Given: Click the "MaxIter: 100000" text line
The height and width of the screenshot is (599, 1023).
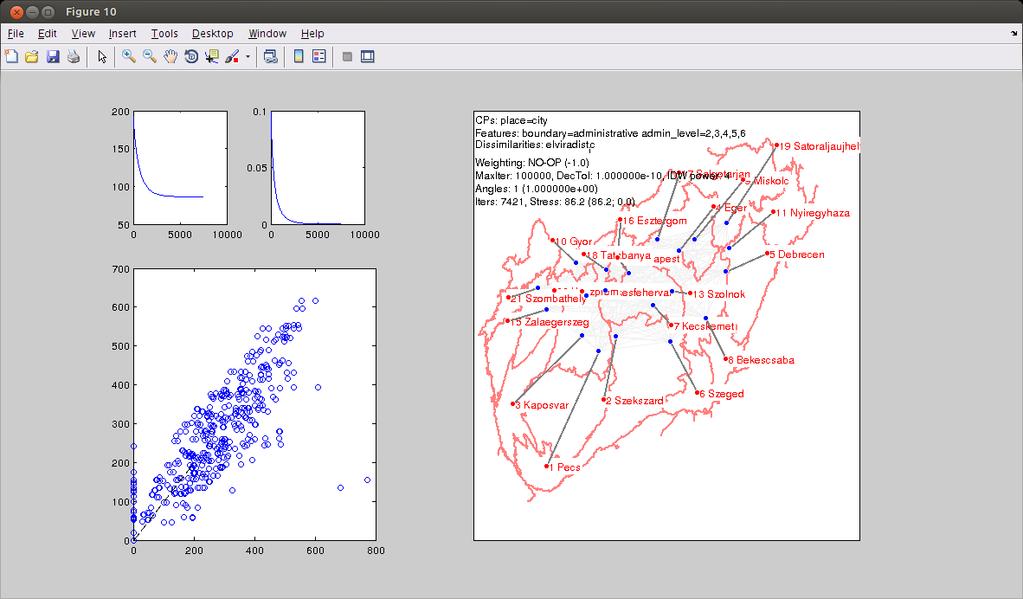Looking at the screenshot, I should (602, 176).
